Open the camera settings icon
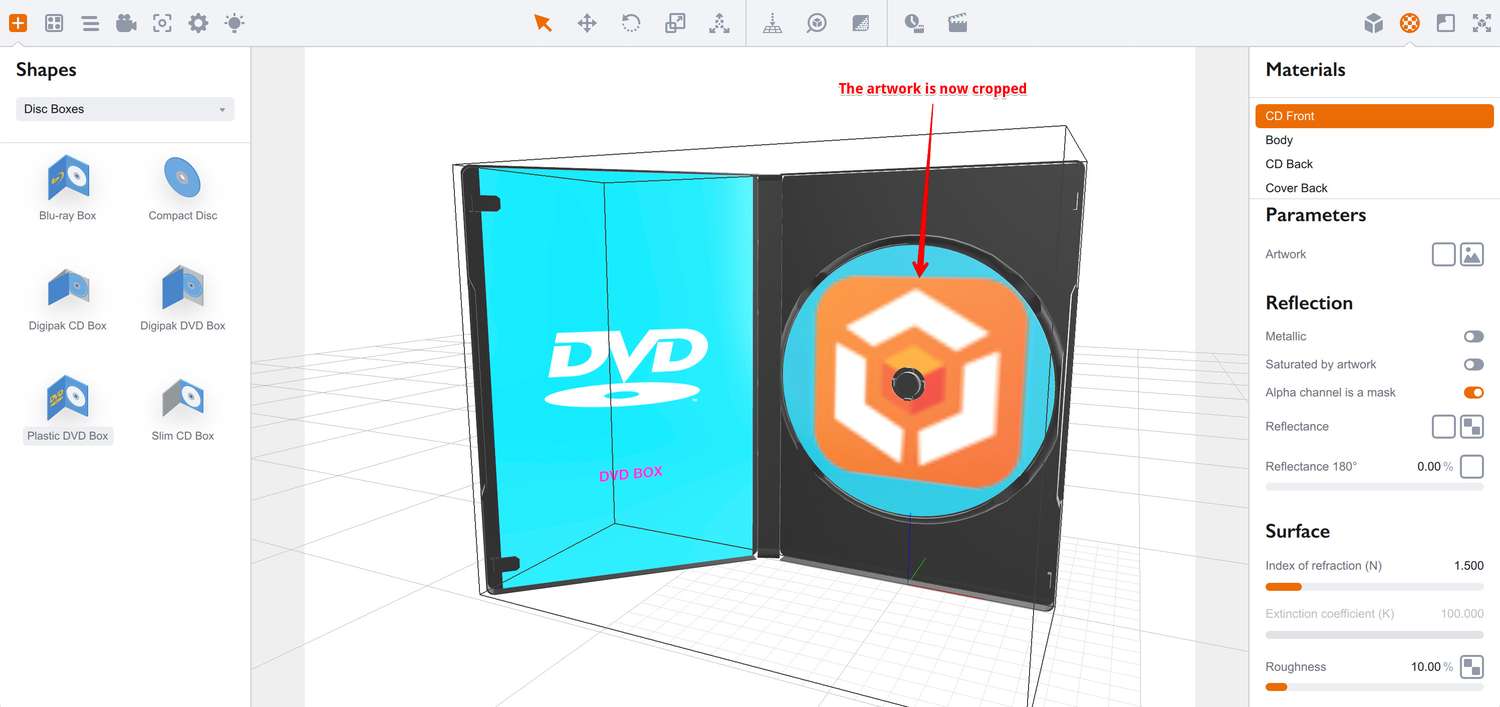The height and width of the screenshot is (707, 1500). [x=126, y=22]
